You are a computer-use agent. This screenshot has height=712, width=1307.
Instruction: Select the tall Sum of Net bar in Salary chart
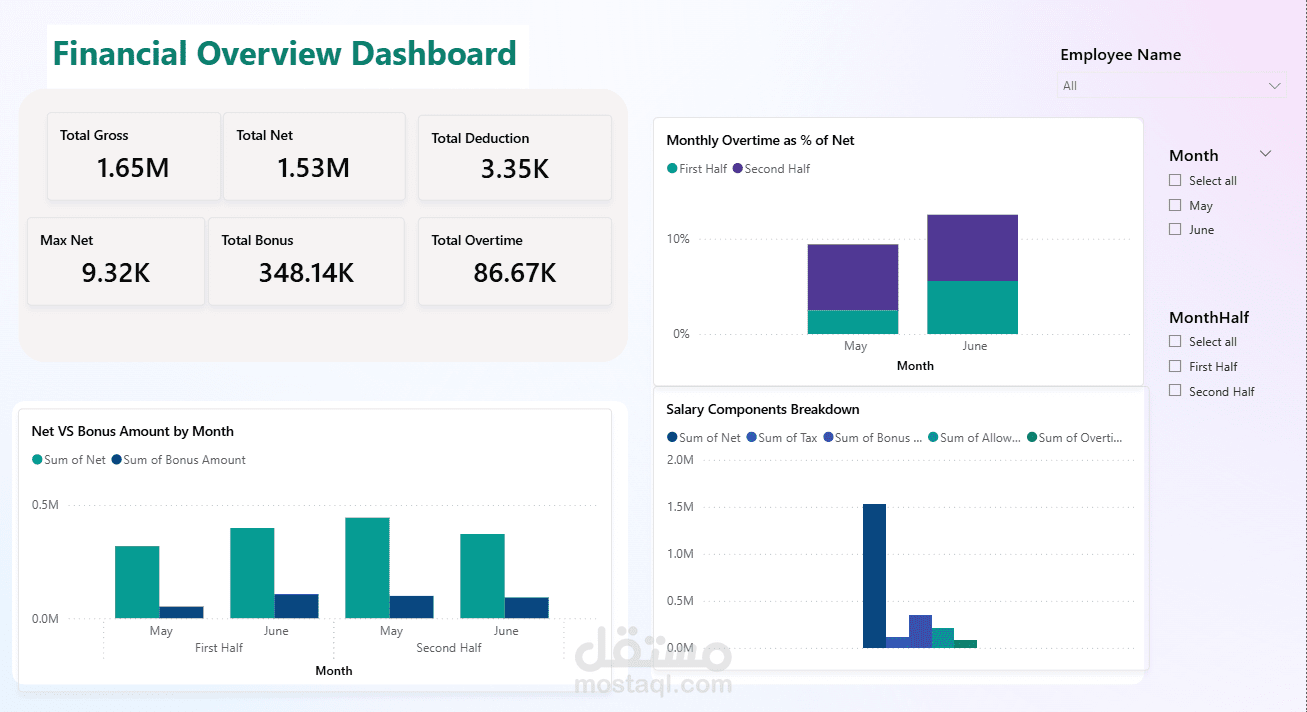click(x=874, y=576)
